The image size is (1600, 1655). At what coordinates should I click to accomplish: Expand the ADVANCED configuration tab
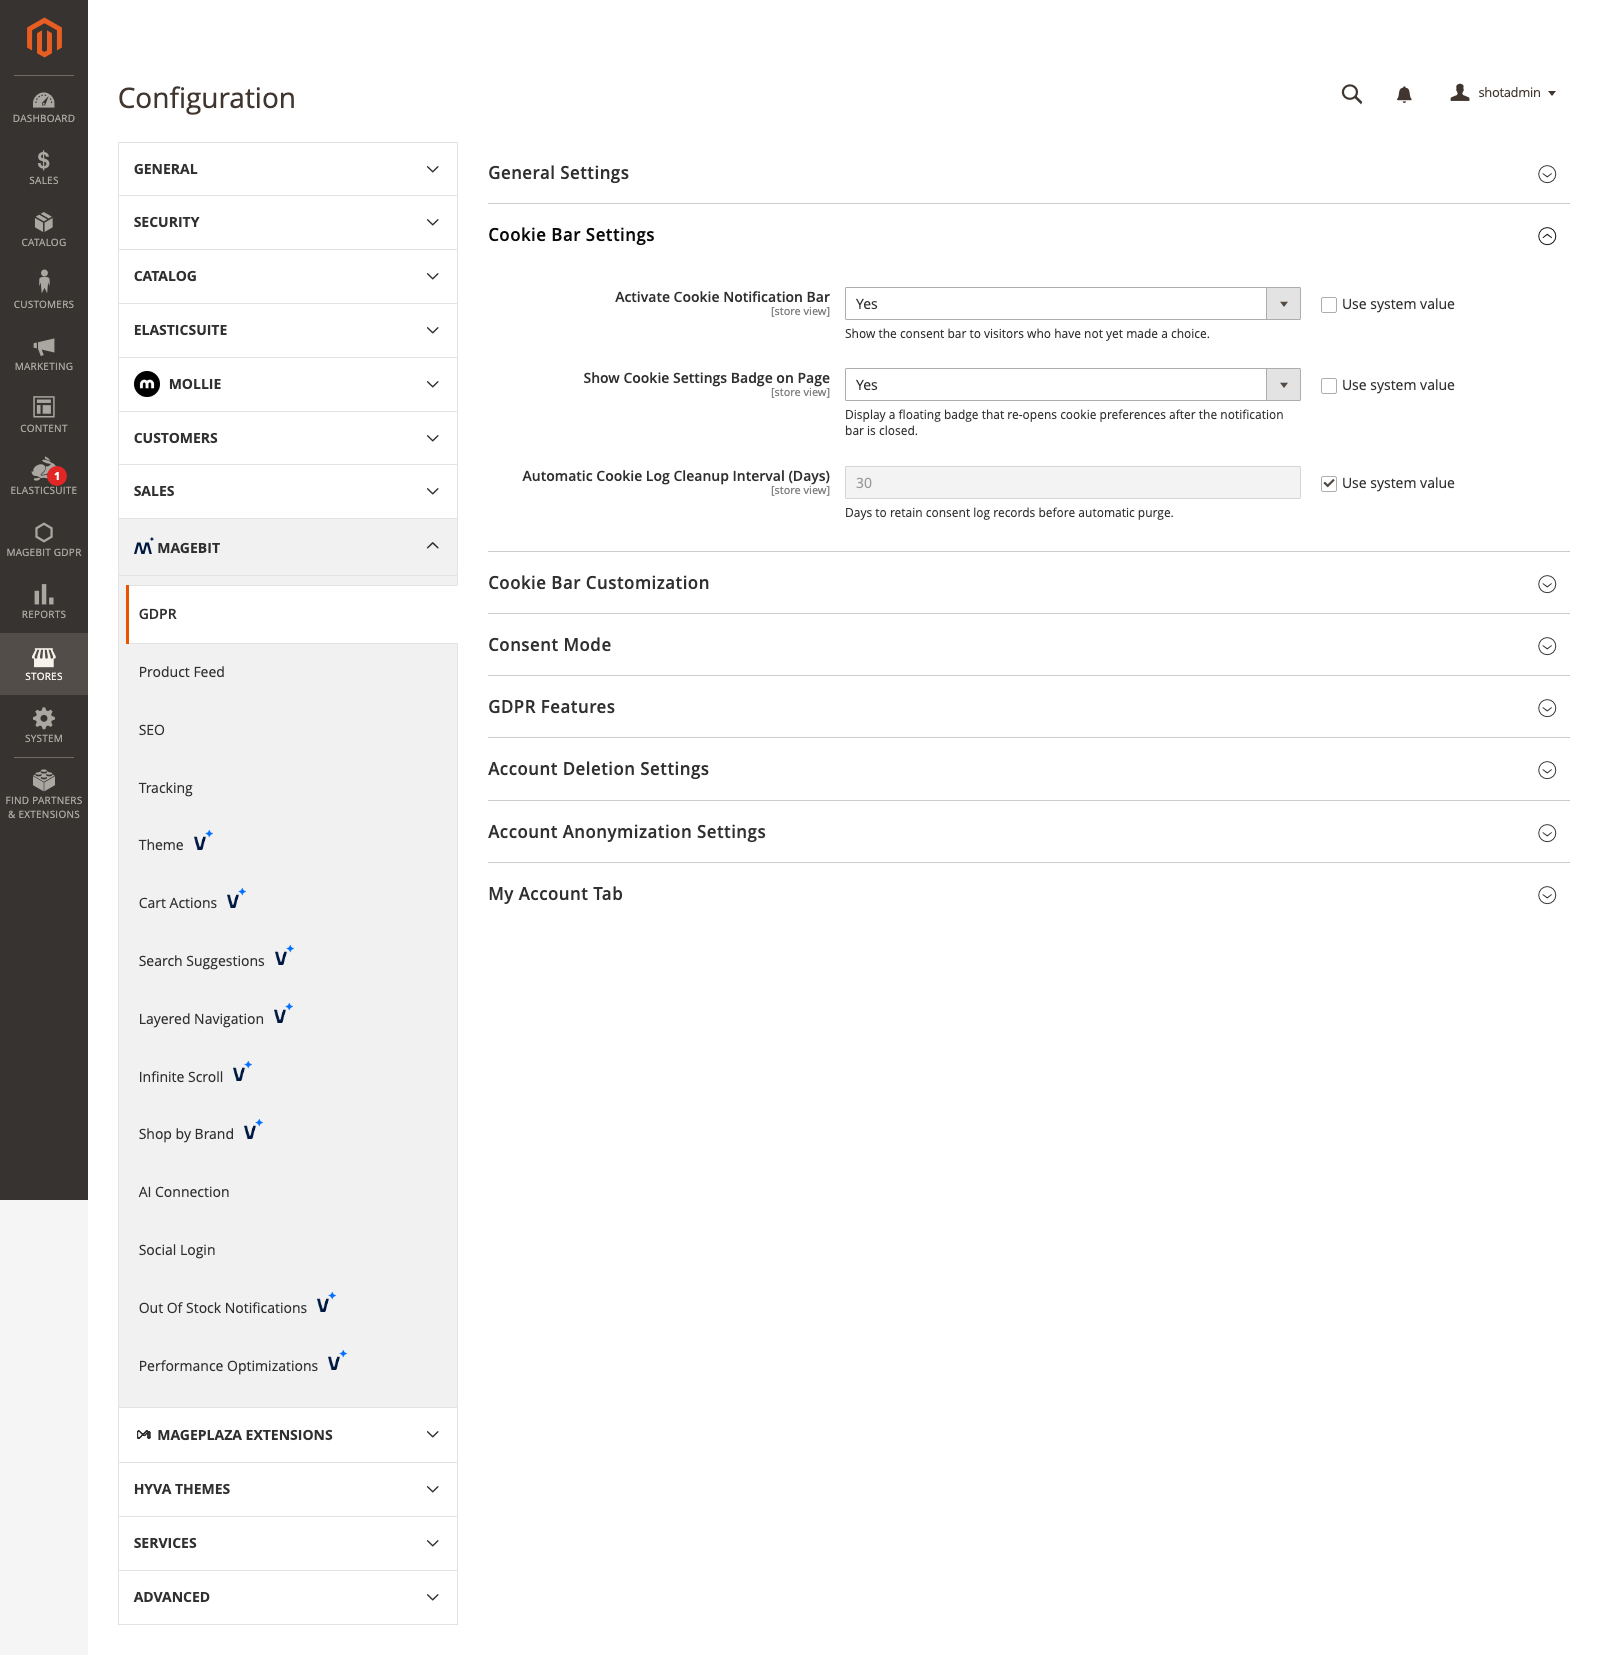click(288, 1597)
